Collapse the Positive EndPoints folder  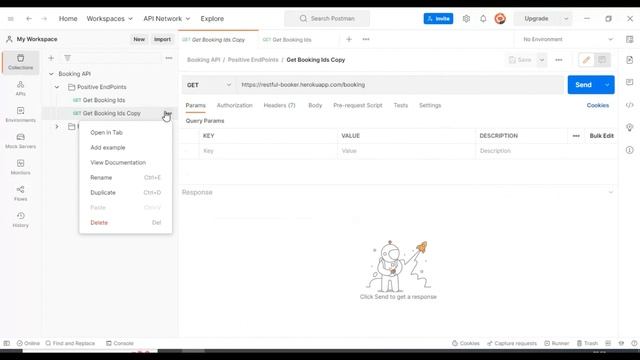point(57,87)
